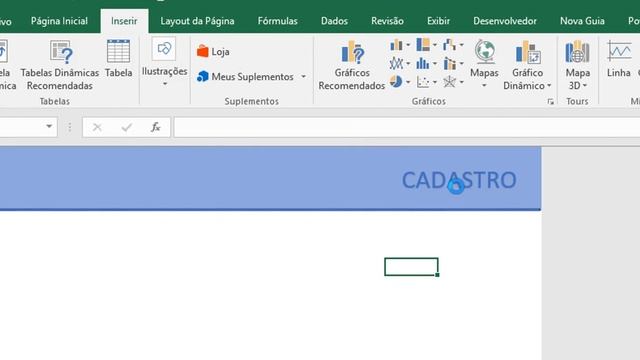Switch to the Revisão tab
This screenshot has height=360, width=640.
[387, 21]
